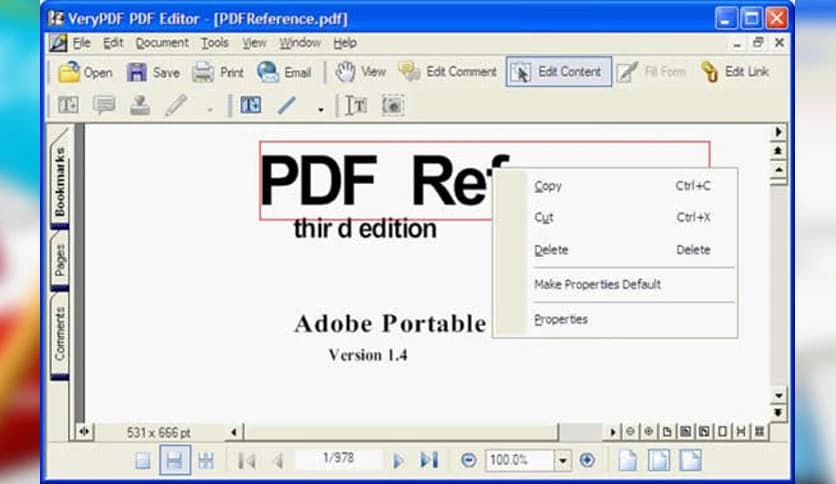Open the Bookmarks side tab
The width and height of the screenshot is (836, 484).
[60, 181]
